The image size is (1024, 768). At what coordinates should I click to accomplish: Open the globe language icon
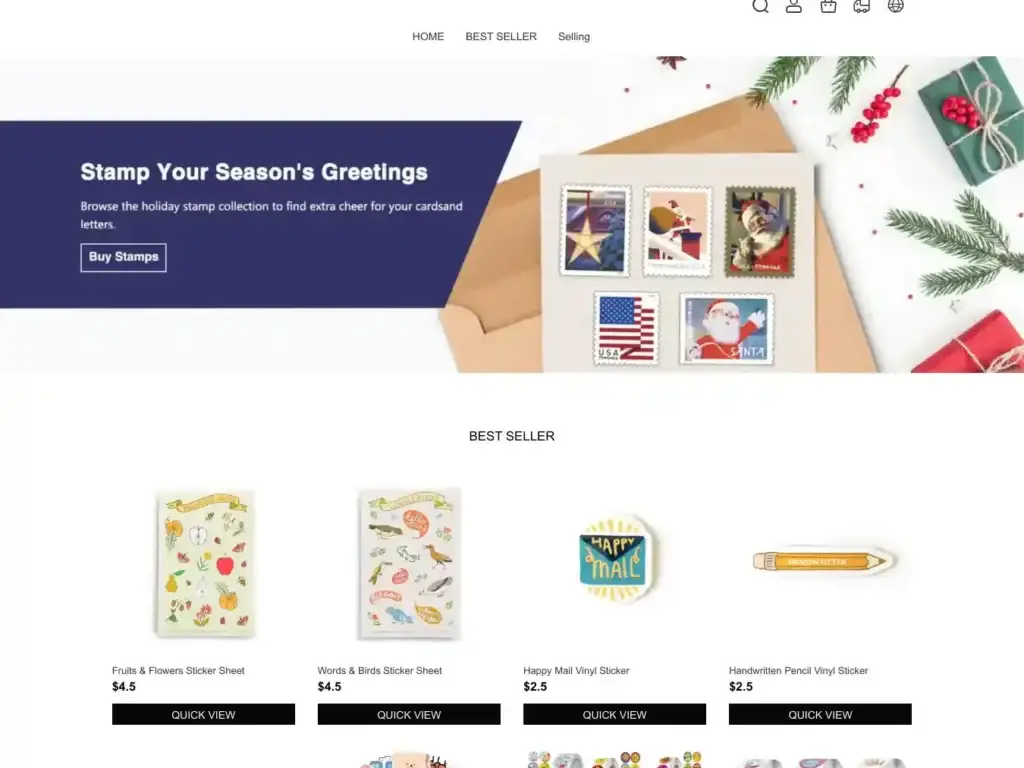(895, 6)
